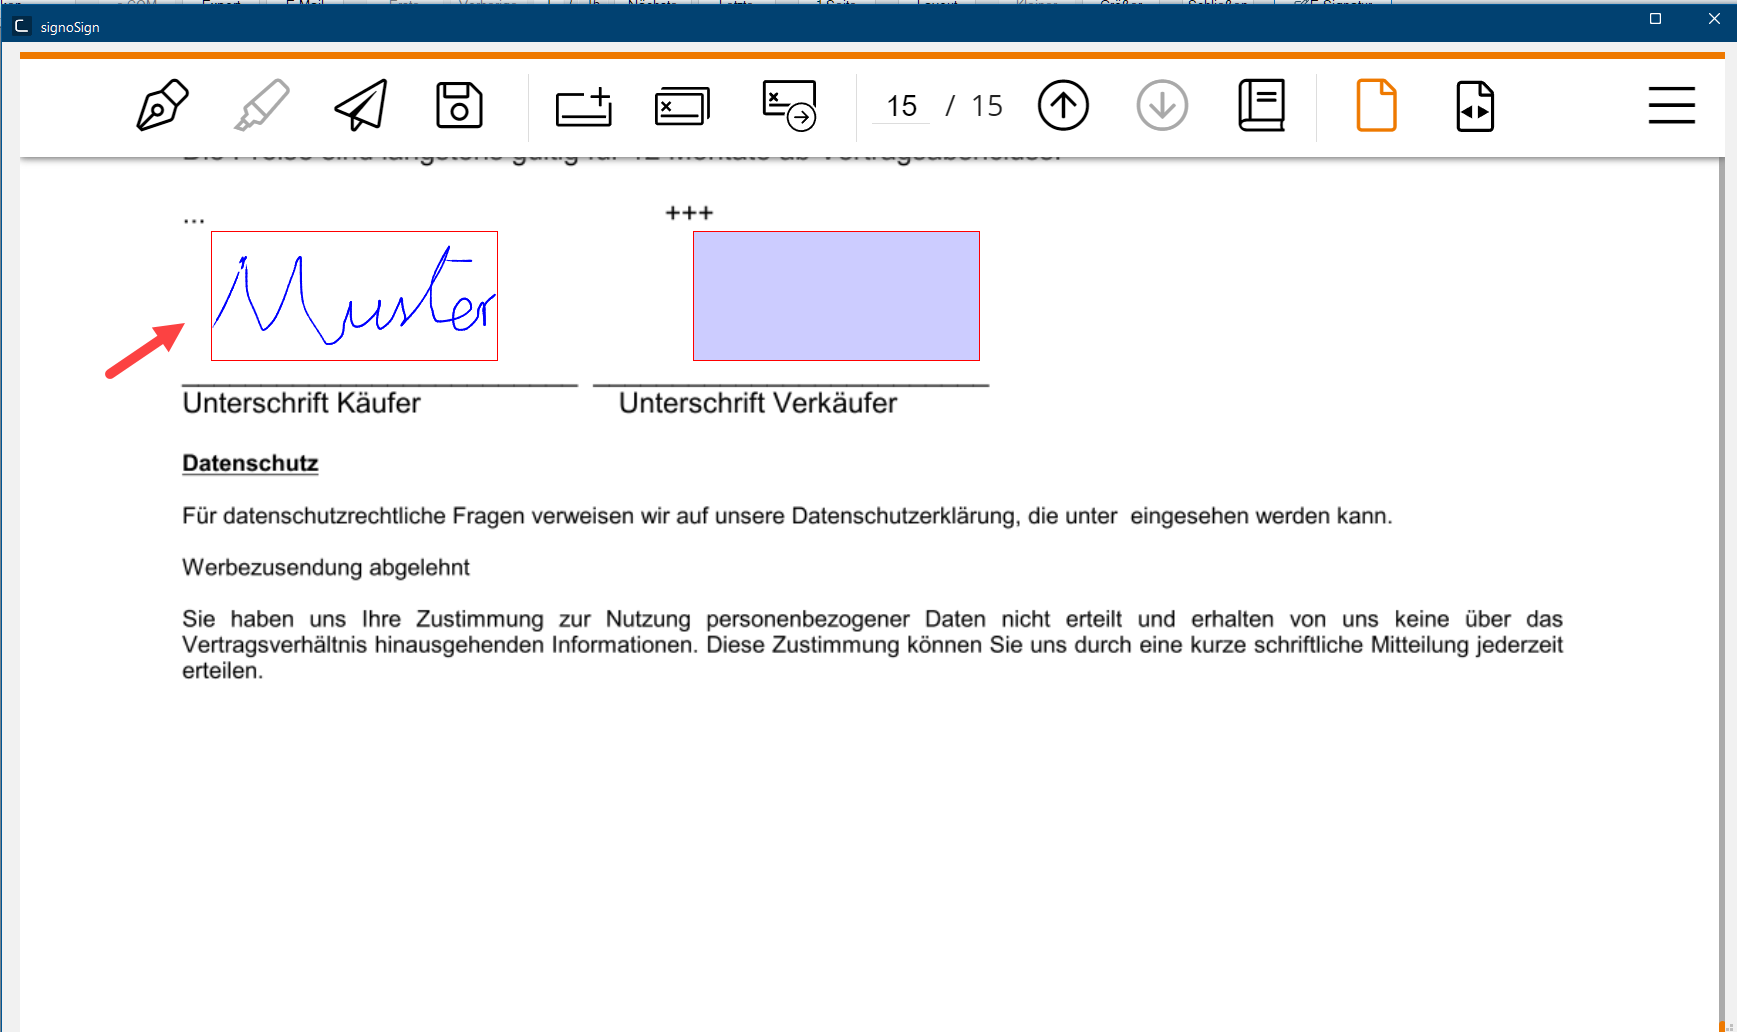Close the signoSign window
The image size is (1737, 1032).
click(1714, 19)
